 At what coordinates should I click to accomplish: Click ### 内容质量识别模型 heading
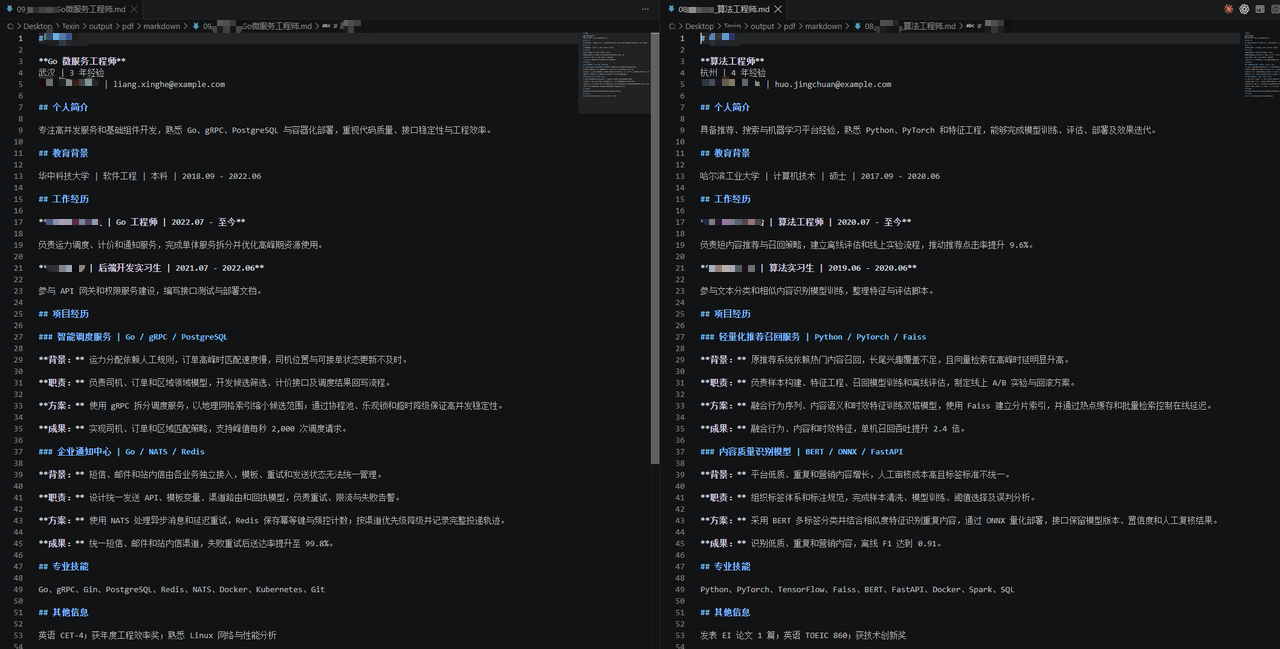[801, 452]
